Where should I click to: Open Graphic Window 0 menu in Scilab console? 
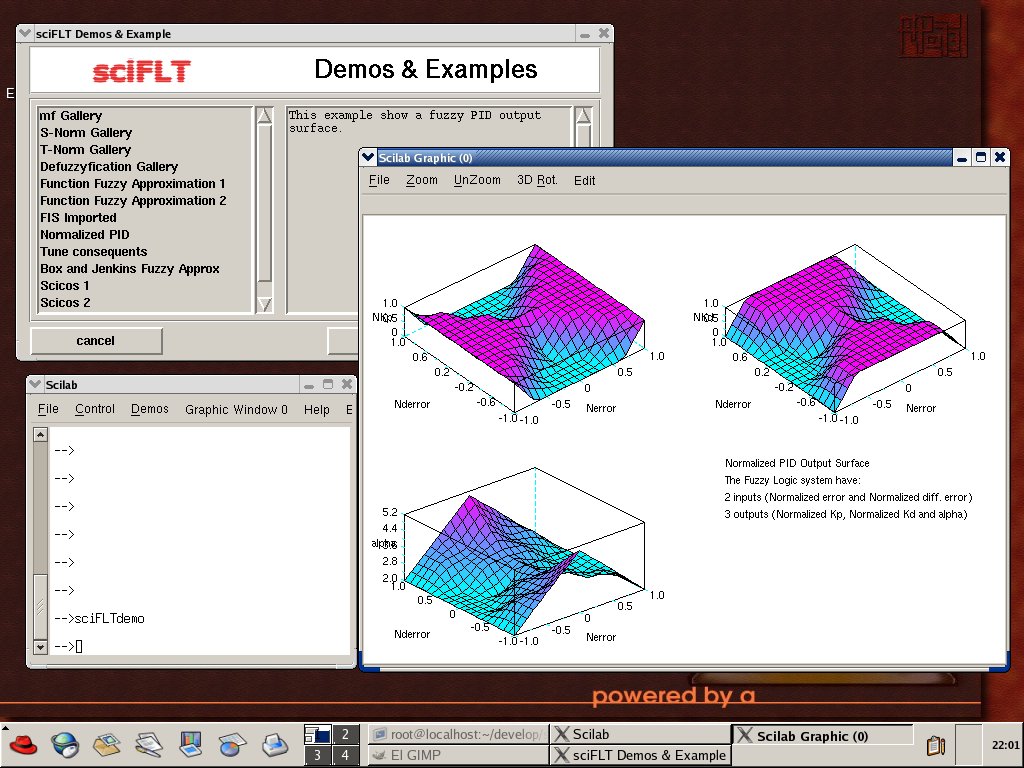236,409
